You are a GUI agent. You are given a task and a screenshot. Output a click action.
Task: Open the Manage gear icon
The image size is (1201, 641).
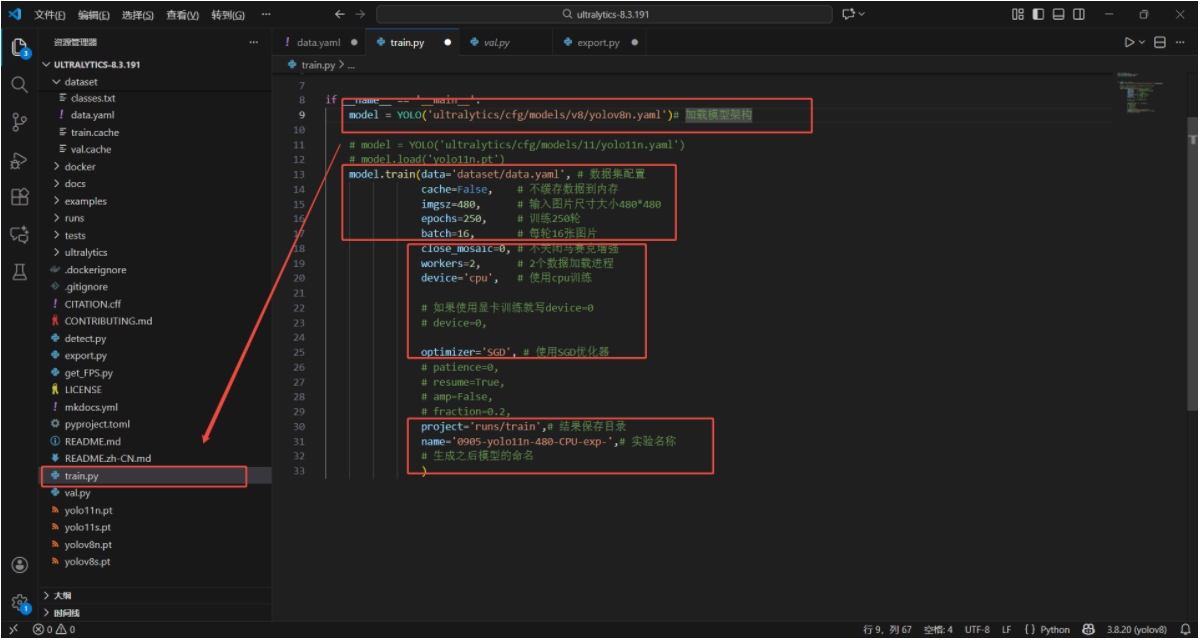click(19, 602)
